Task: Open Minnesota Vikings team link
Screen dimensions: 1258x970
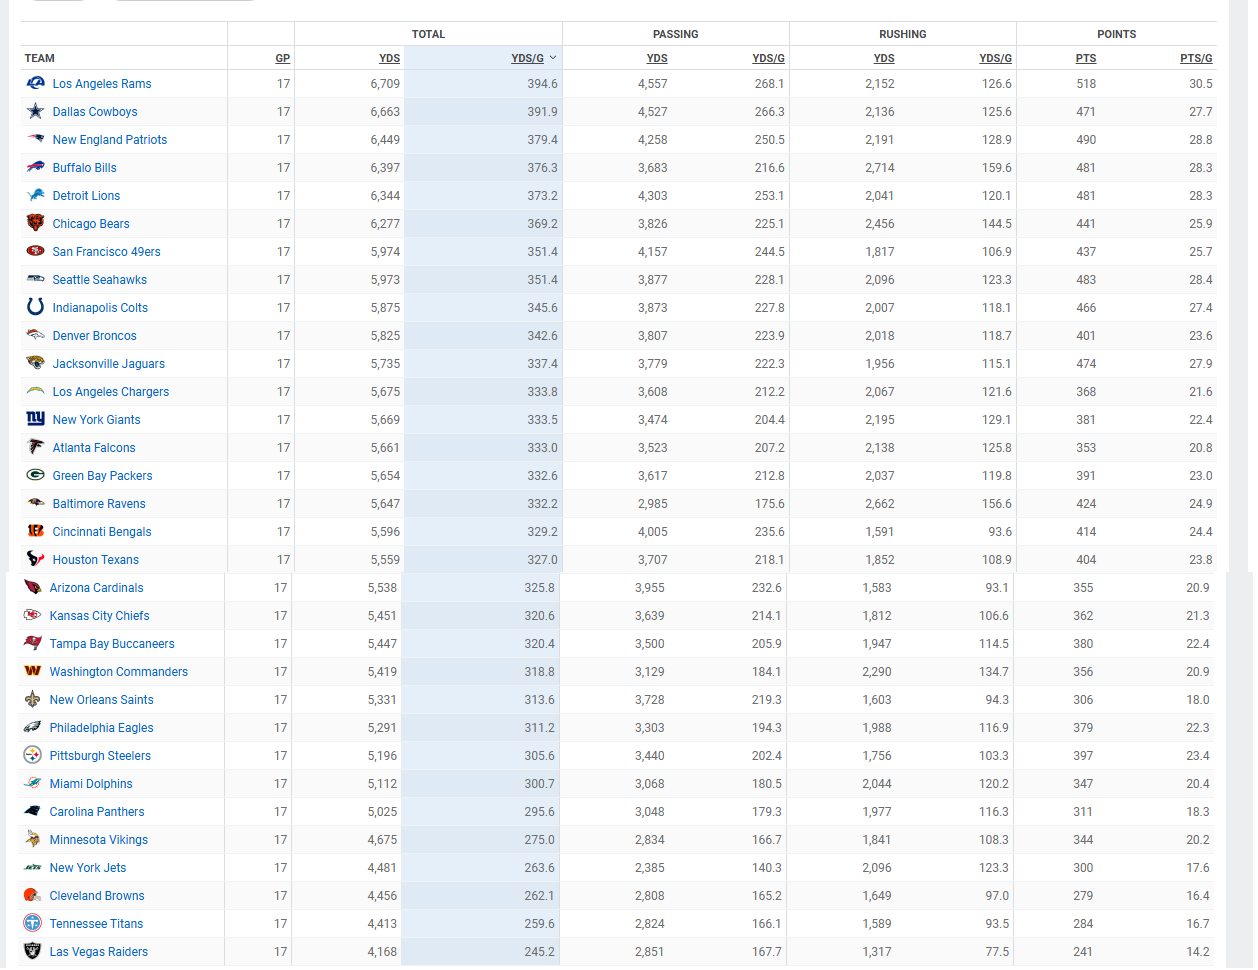Action: (x=99, y=840)
